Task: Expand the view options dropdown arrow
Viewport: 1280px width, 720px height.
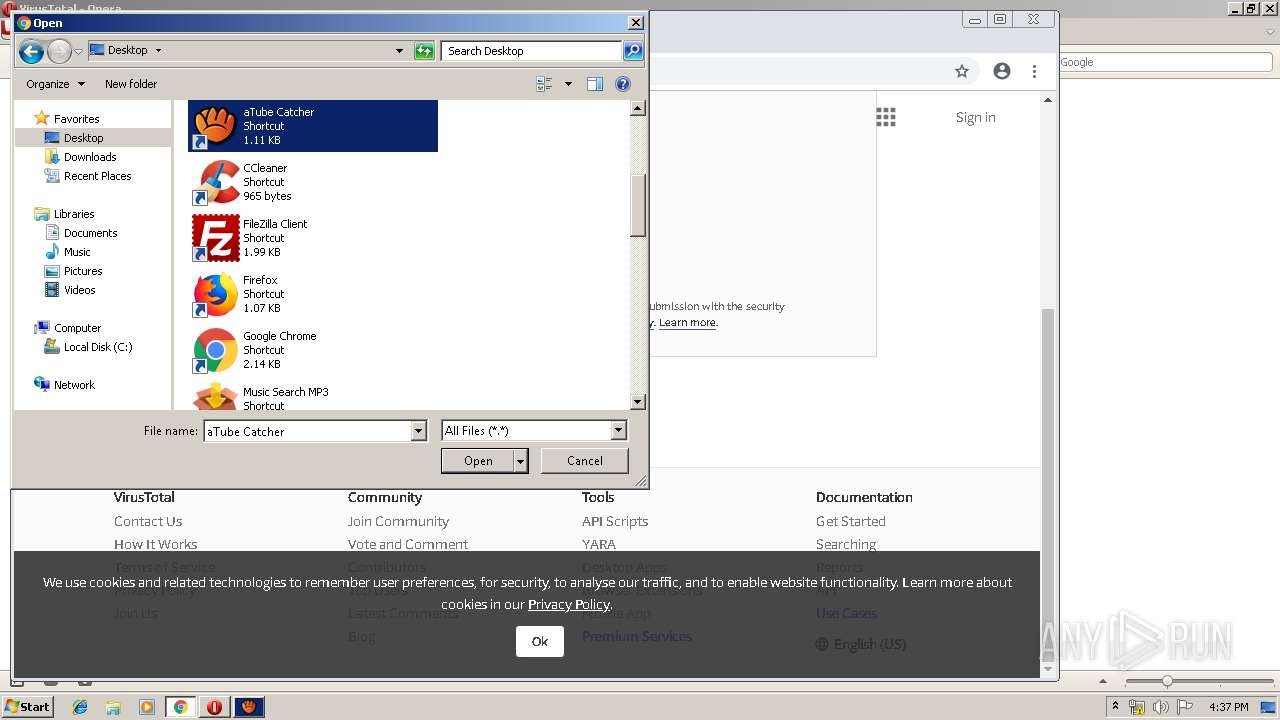Action: point(568,84)
